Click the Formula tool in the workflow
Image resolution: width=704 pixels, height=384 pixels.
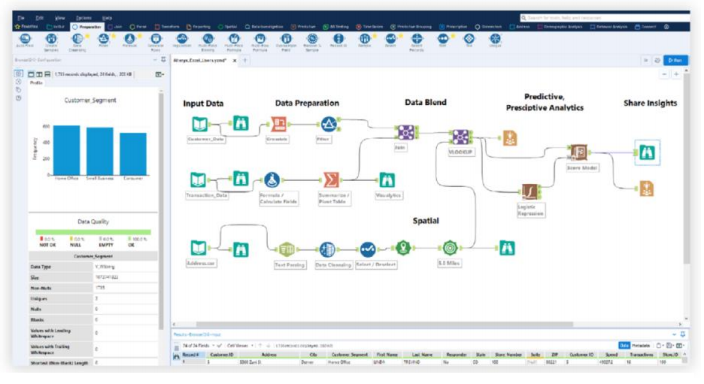pyautogui.click(x=272, y=180)
